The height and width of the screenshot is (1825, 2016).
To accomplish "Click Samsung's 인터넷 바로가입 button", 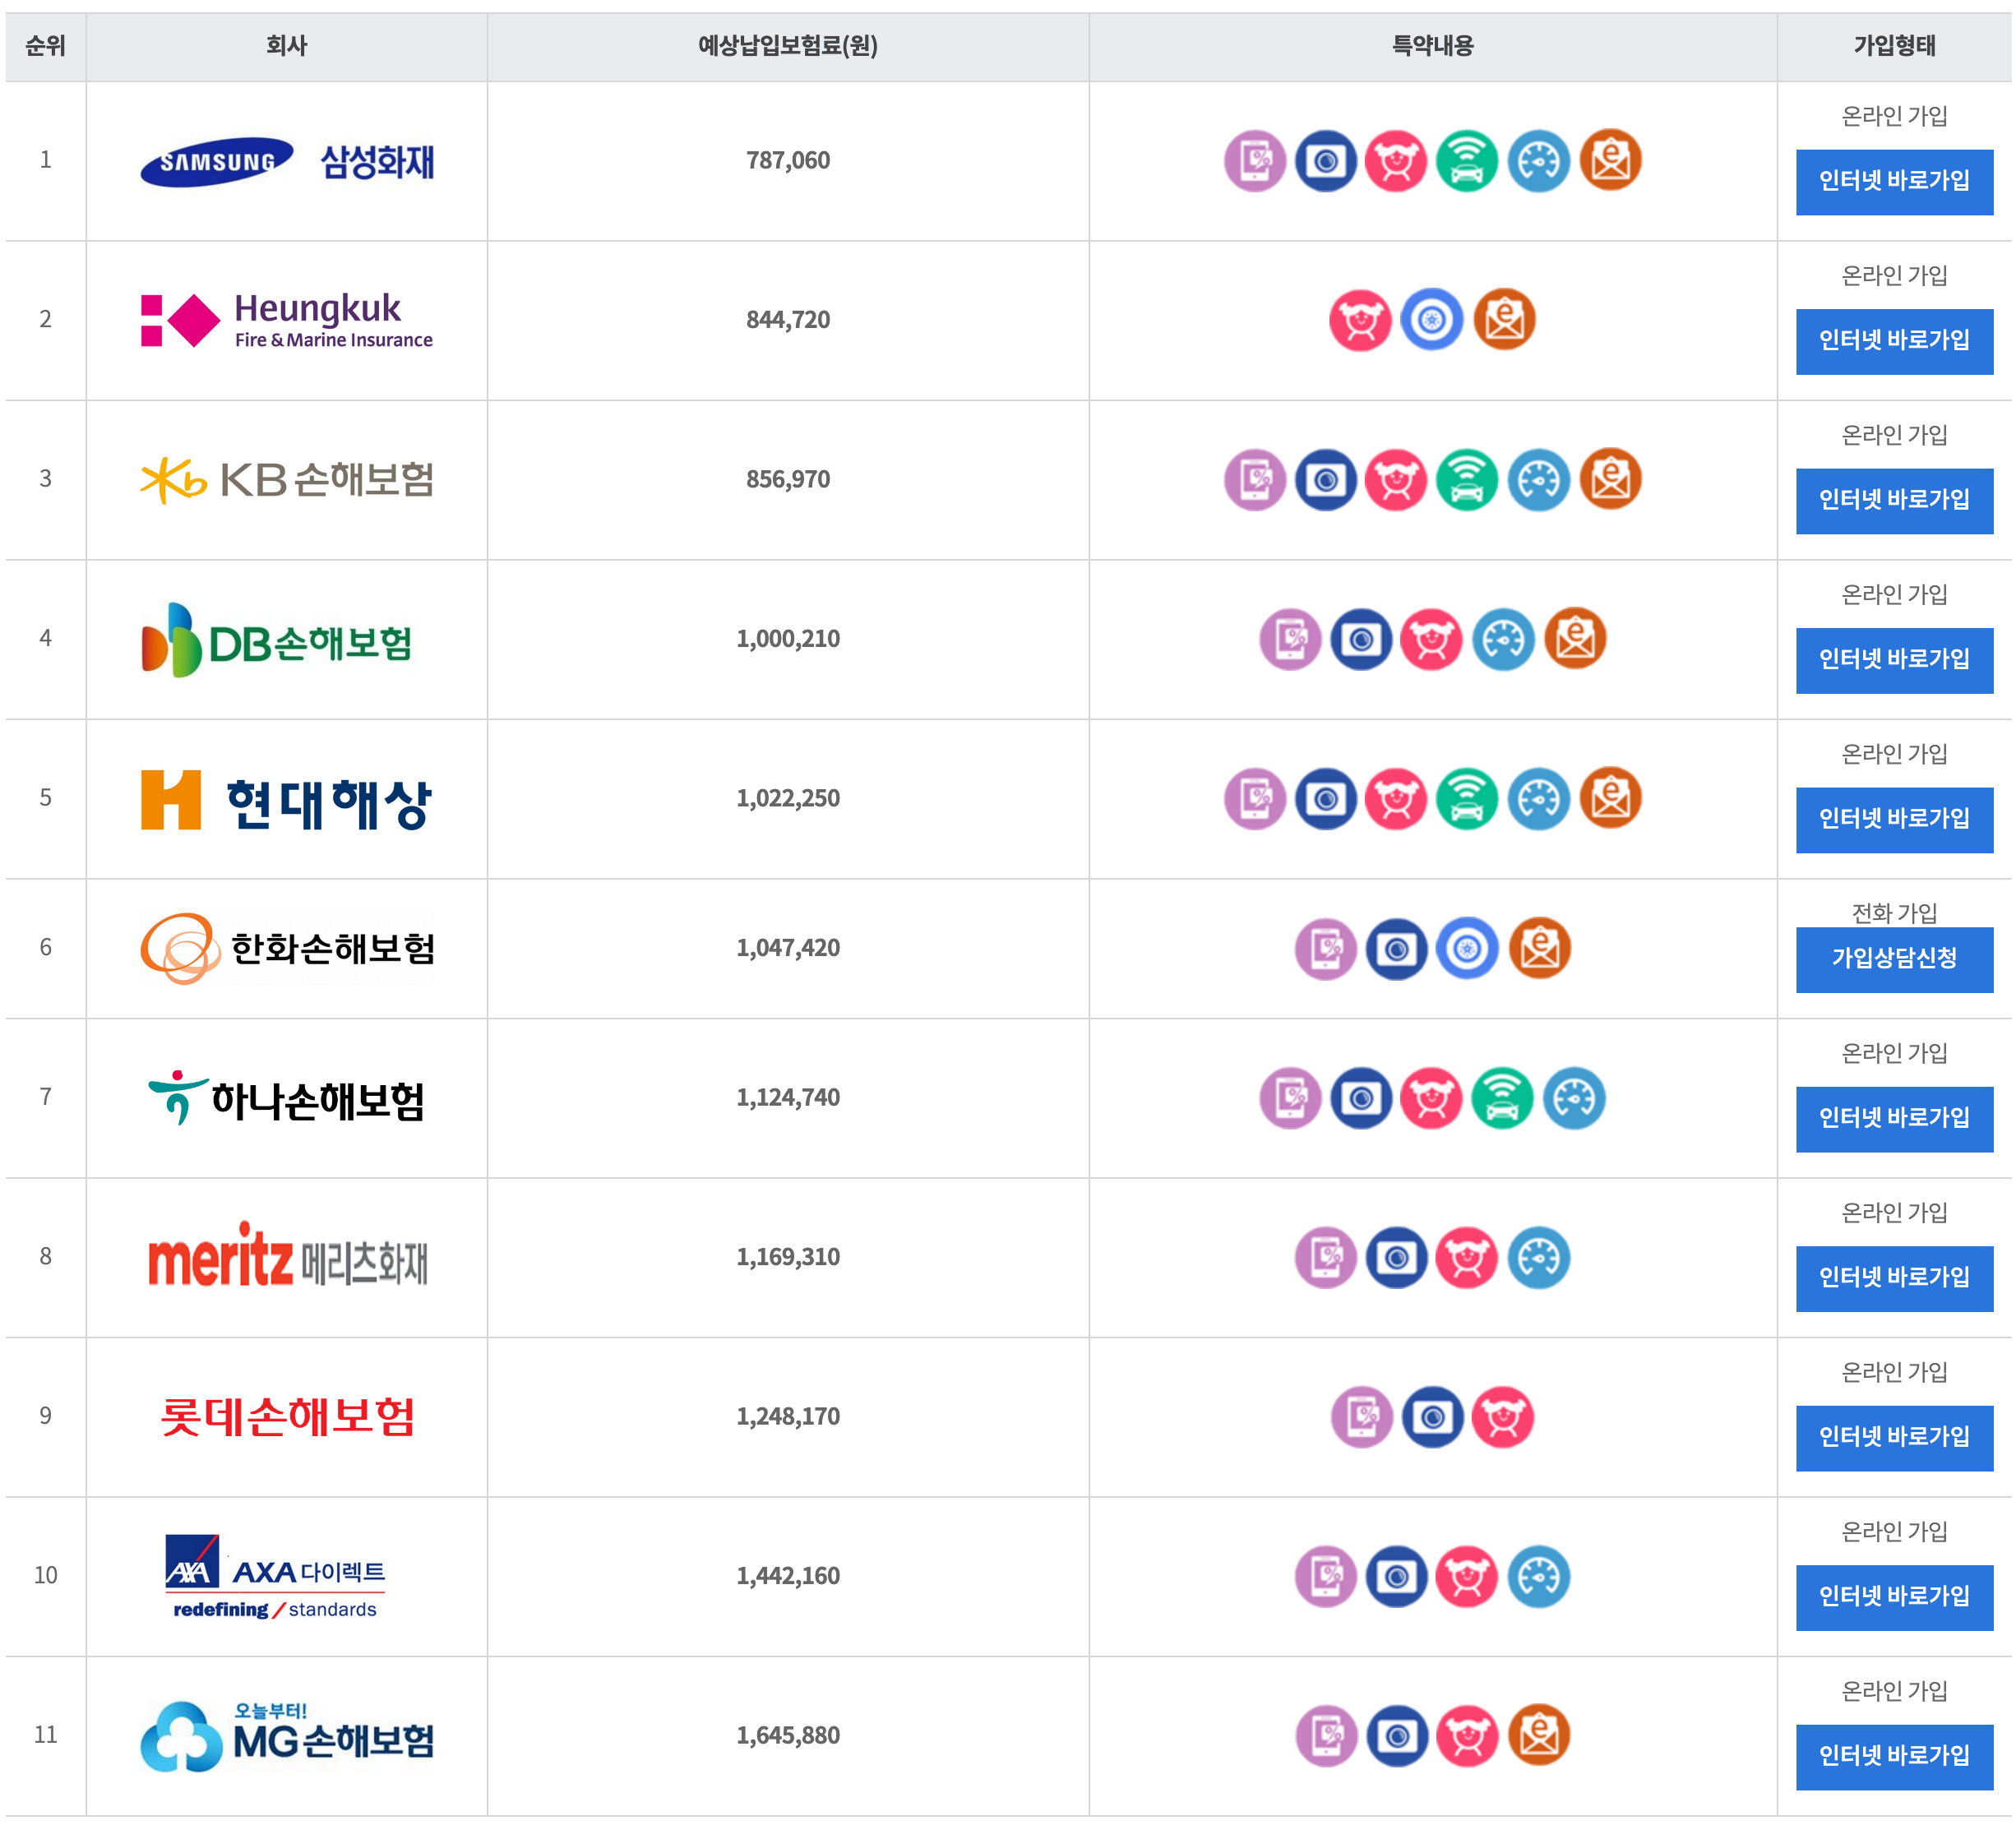I will click(1894, 182).
